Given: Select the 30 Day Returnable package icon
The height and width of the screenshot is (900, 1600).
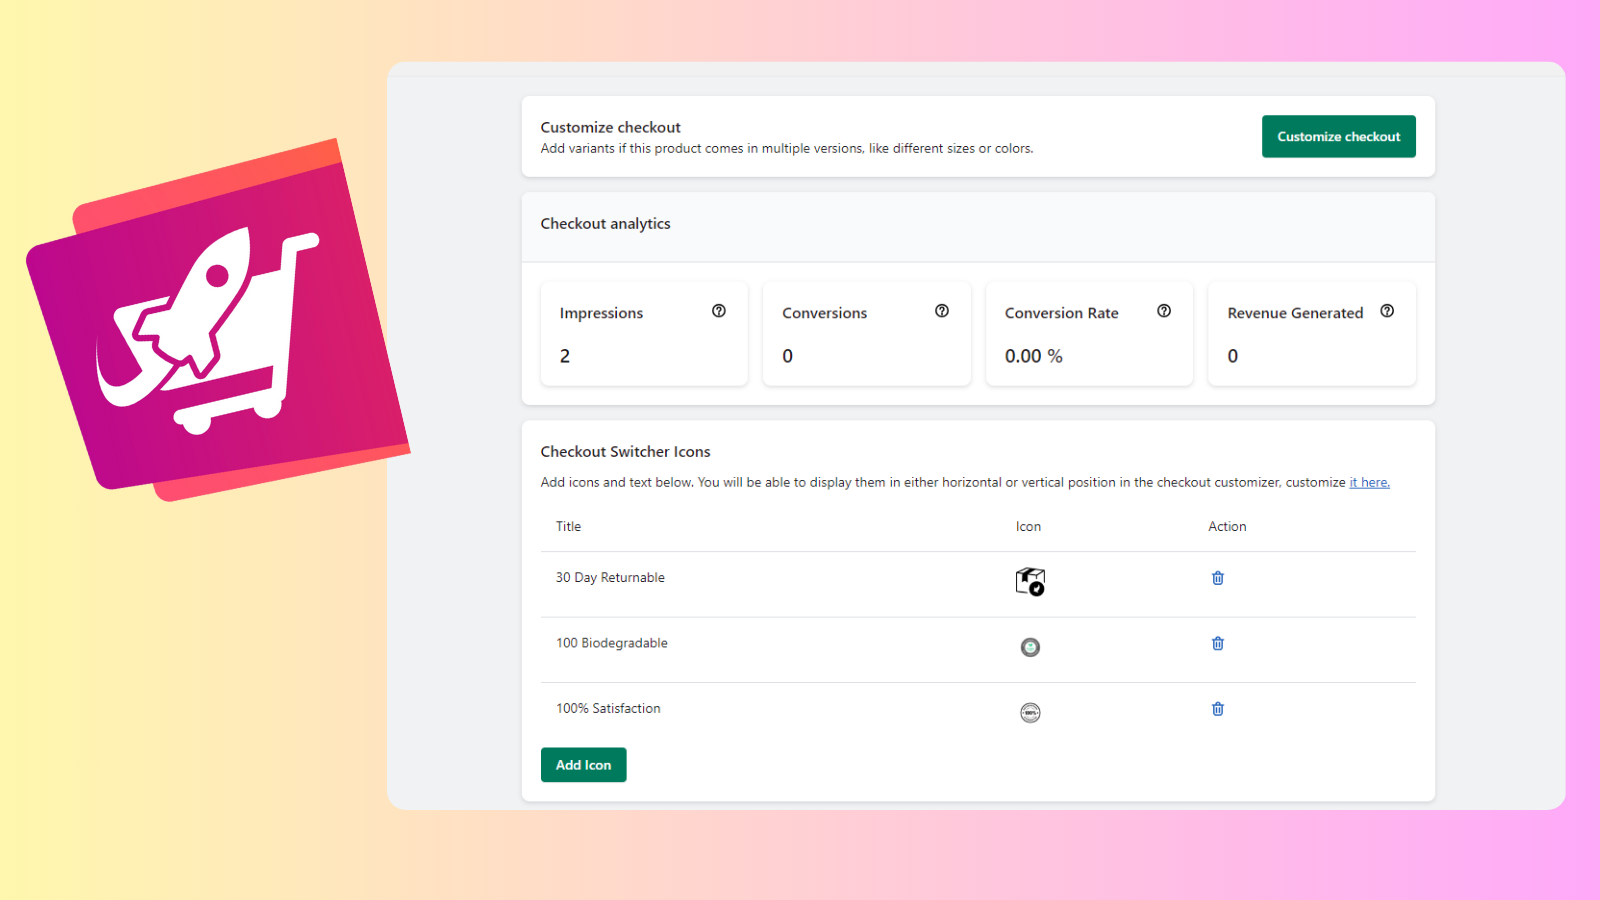Looking at the screenshot, I should click(x=1030, y=581).
